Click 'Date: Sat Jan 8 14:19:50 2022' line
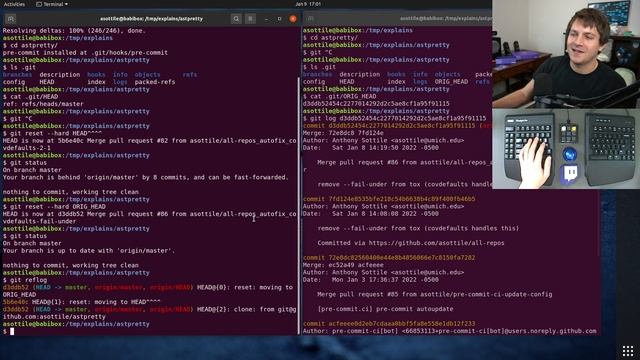This screenshot has width=640, height=360. [371, 148]
